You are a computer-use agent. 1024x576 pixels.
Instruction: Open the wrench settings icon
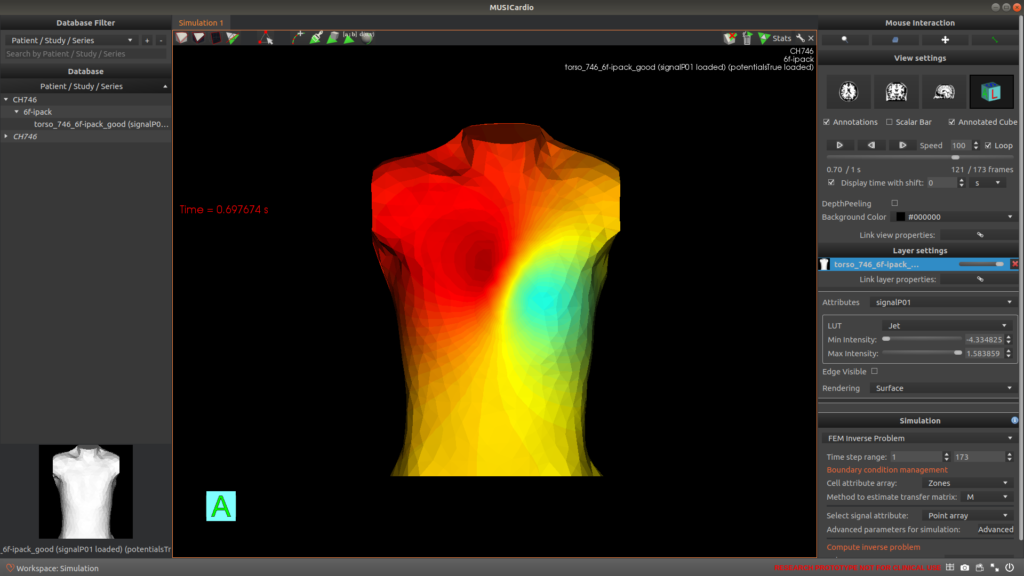(800, 38)
